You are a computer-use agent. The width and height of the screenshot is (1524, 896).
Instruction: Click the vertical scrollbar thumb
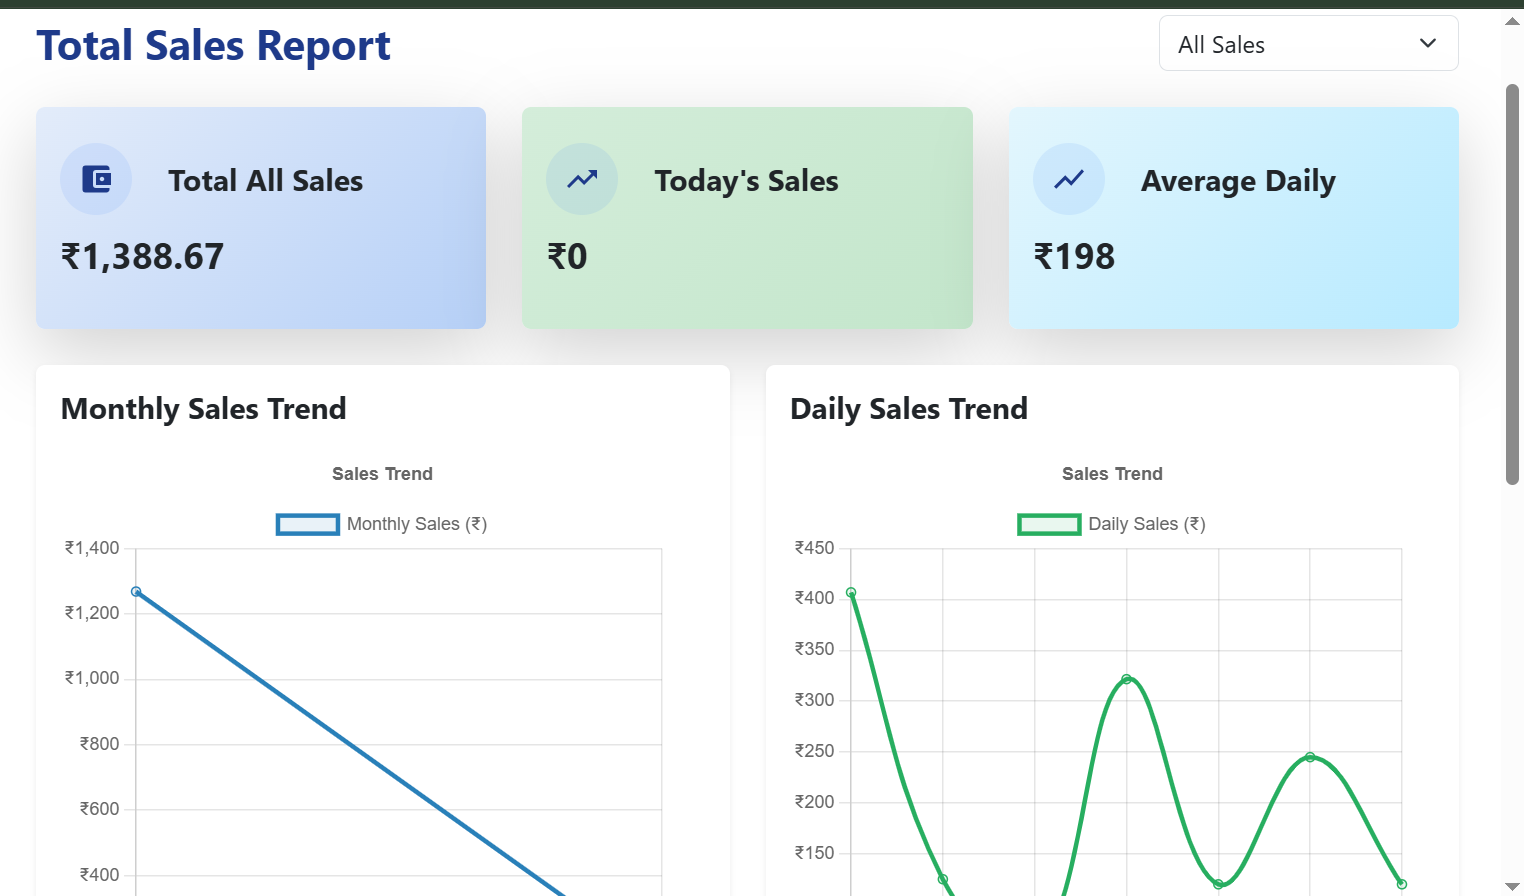pos(1512,285)
